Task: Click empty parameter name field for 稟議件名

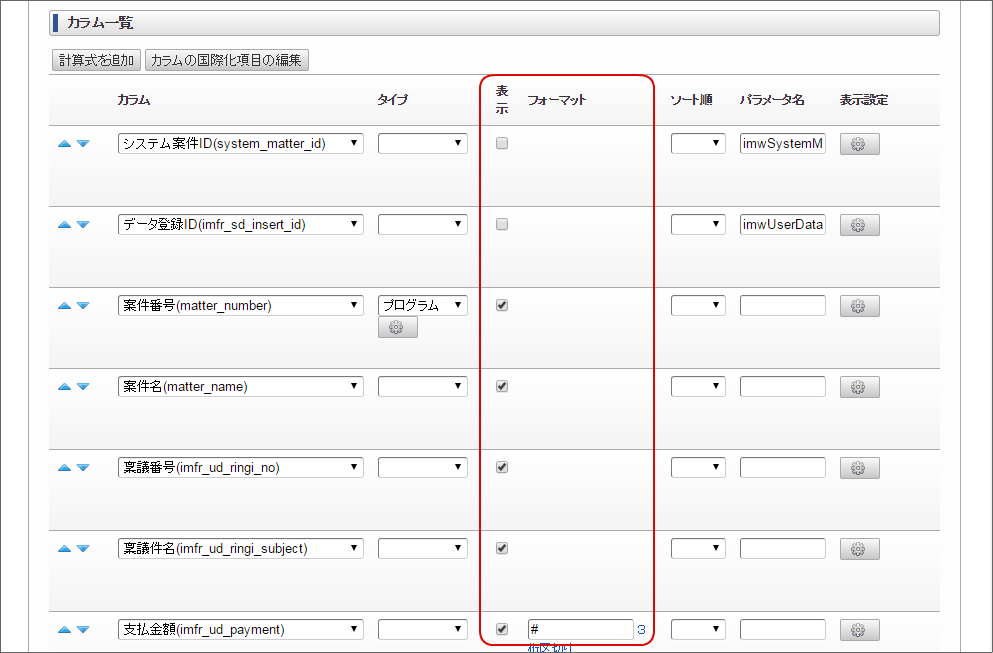Action: [783, 548]
